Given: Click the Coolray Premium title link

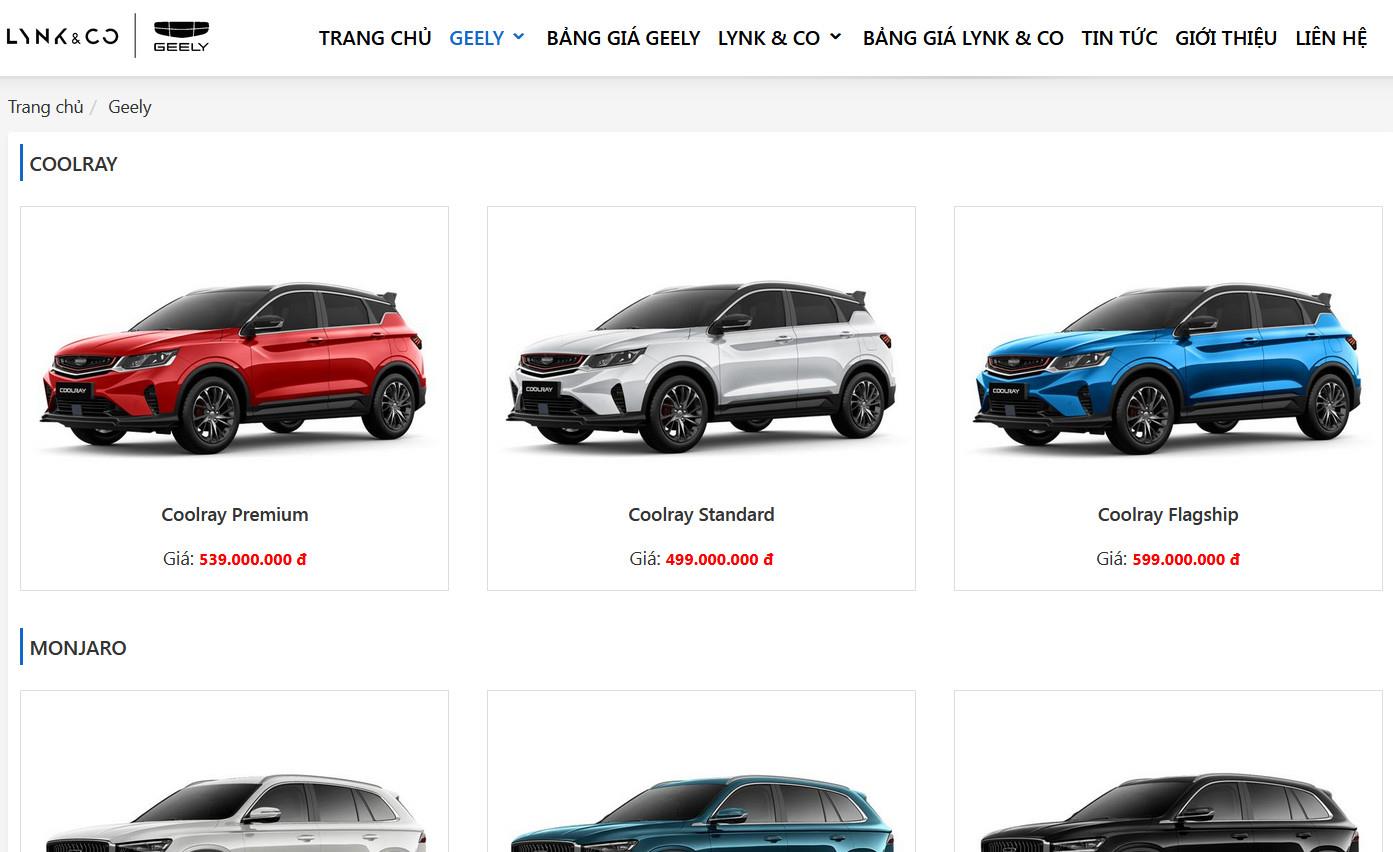Looking at the screenshot, I should [x=235, y=515].
